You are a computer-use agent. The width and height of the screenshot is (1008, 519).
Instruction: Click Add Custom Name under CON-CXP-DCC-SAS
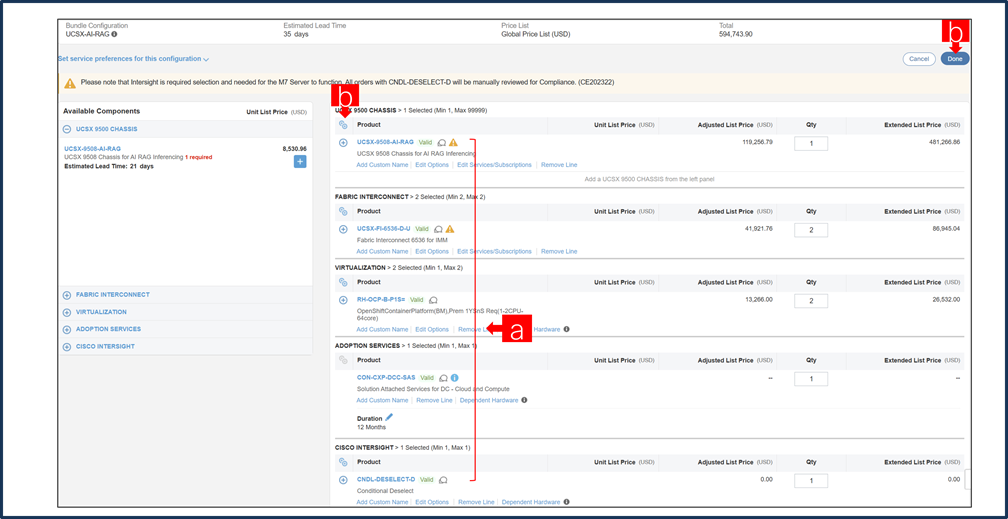pyautogui.click(x=382, y=400)
